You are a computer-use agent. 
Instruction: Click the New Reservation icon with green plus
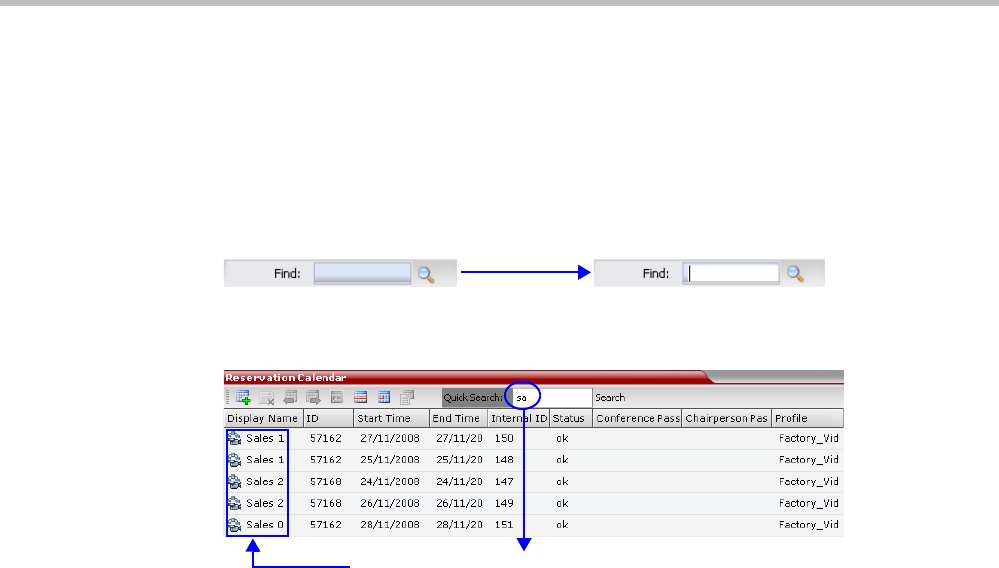coord(243,397)
